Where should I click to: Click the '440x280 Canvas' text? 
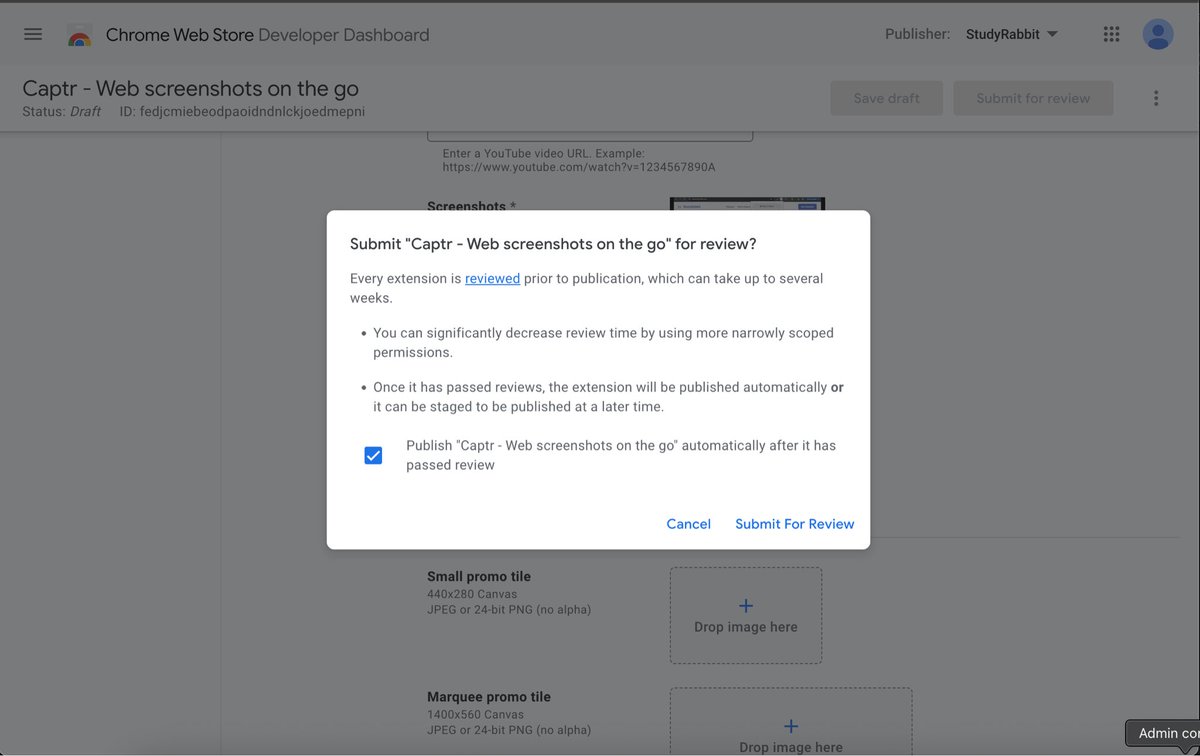click(x=472, y=594)
